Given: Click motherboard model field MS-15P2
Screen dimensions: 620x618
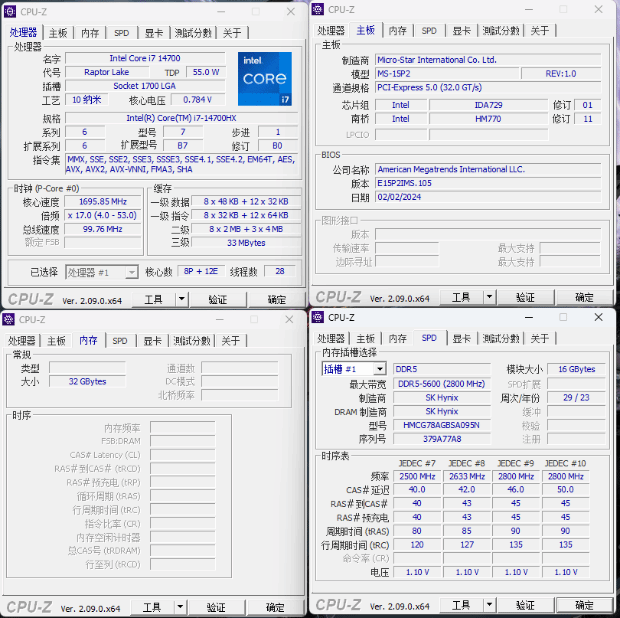Looking at the screenshot, I should [447, 74].
